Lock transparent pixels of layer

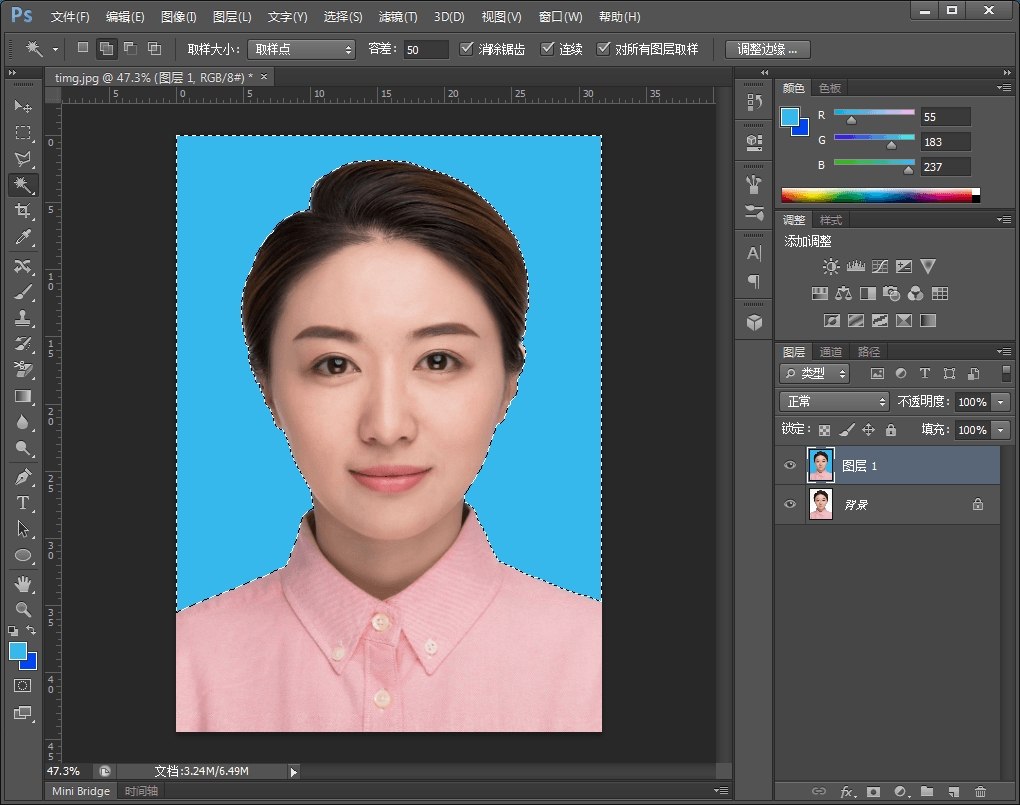824,430
